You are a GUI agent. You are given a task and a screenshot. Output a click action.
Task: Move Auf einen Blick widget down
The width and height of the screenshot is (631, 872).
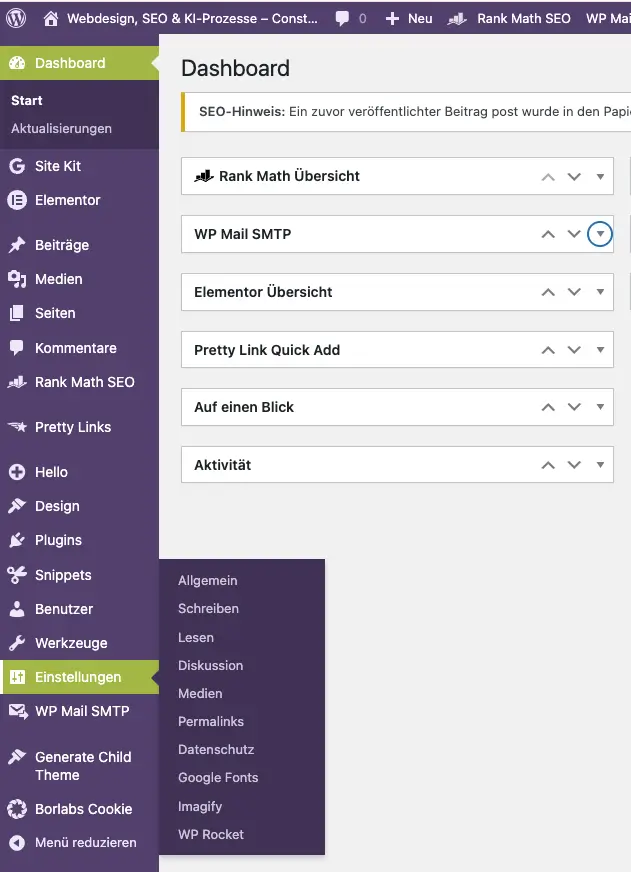574,407
